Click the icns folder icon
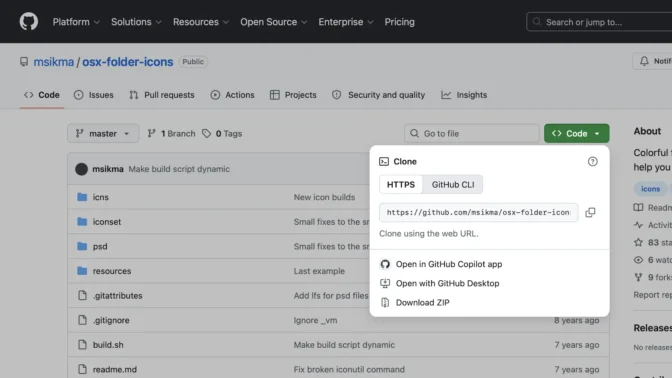This screenshot has height=378, width=672. (82, 197)
